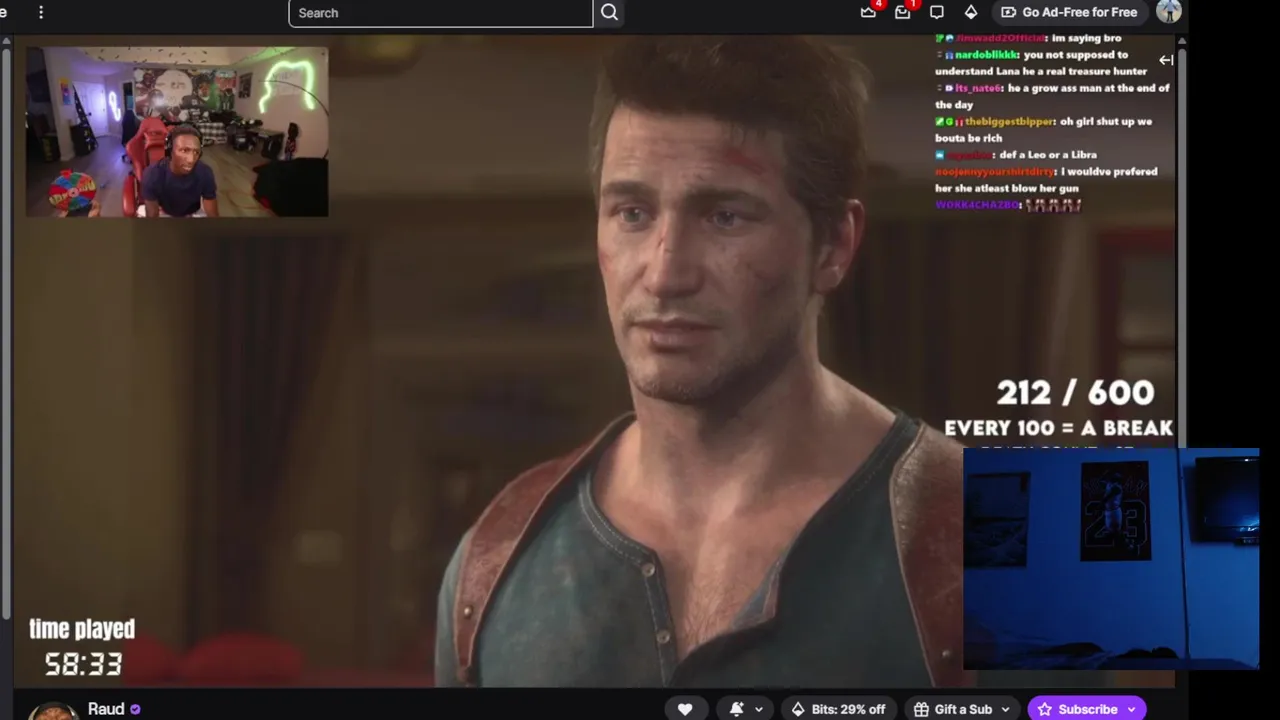Viewport: 1280px width, 720px height.
Task: Click the magnifier search button
Action: coord(610,13)
